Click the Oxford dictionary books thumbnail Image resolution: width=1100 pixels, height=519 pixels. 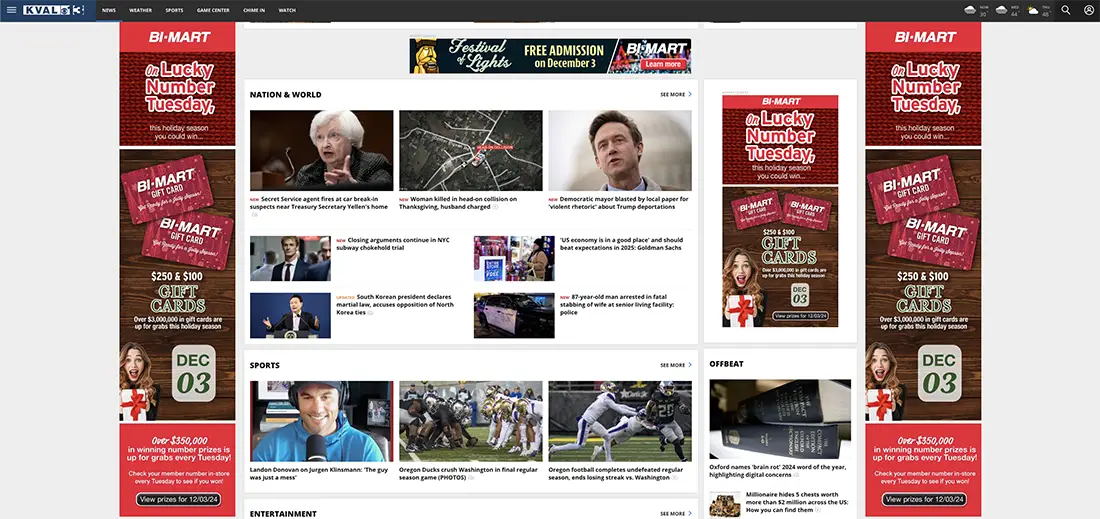(x=780, y=419)
